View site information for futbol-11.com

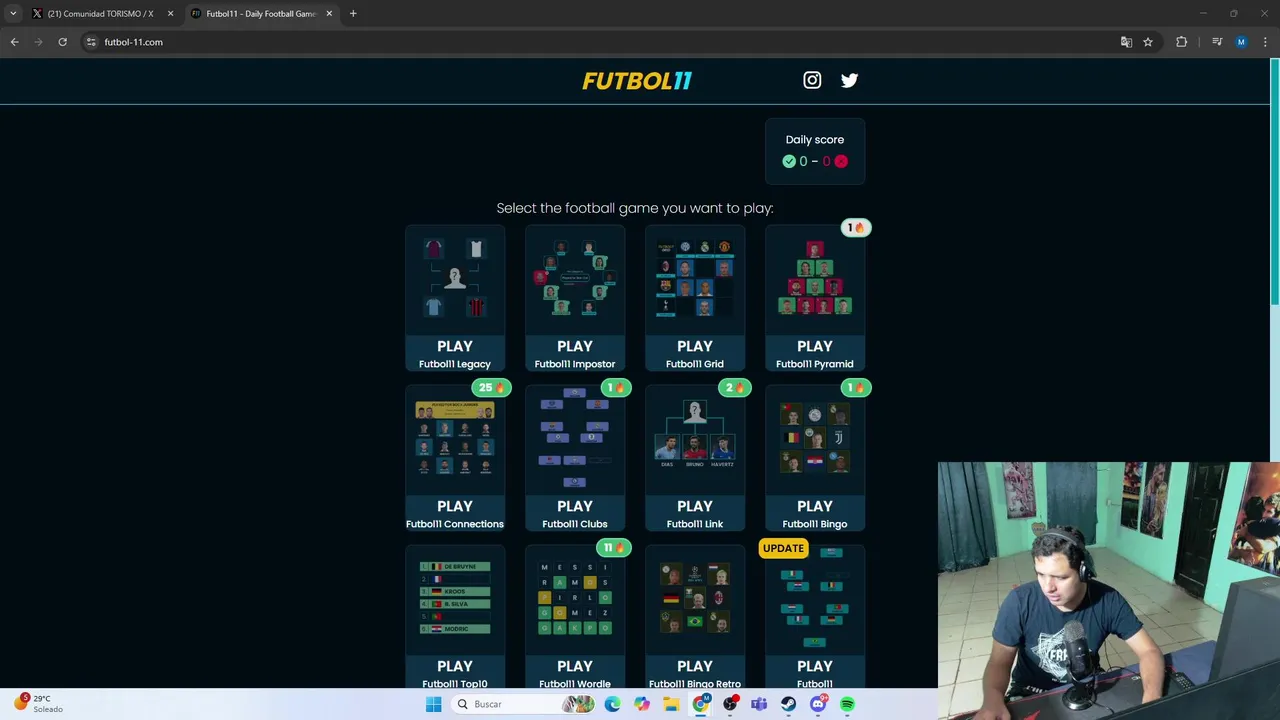[91, 42]
